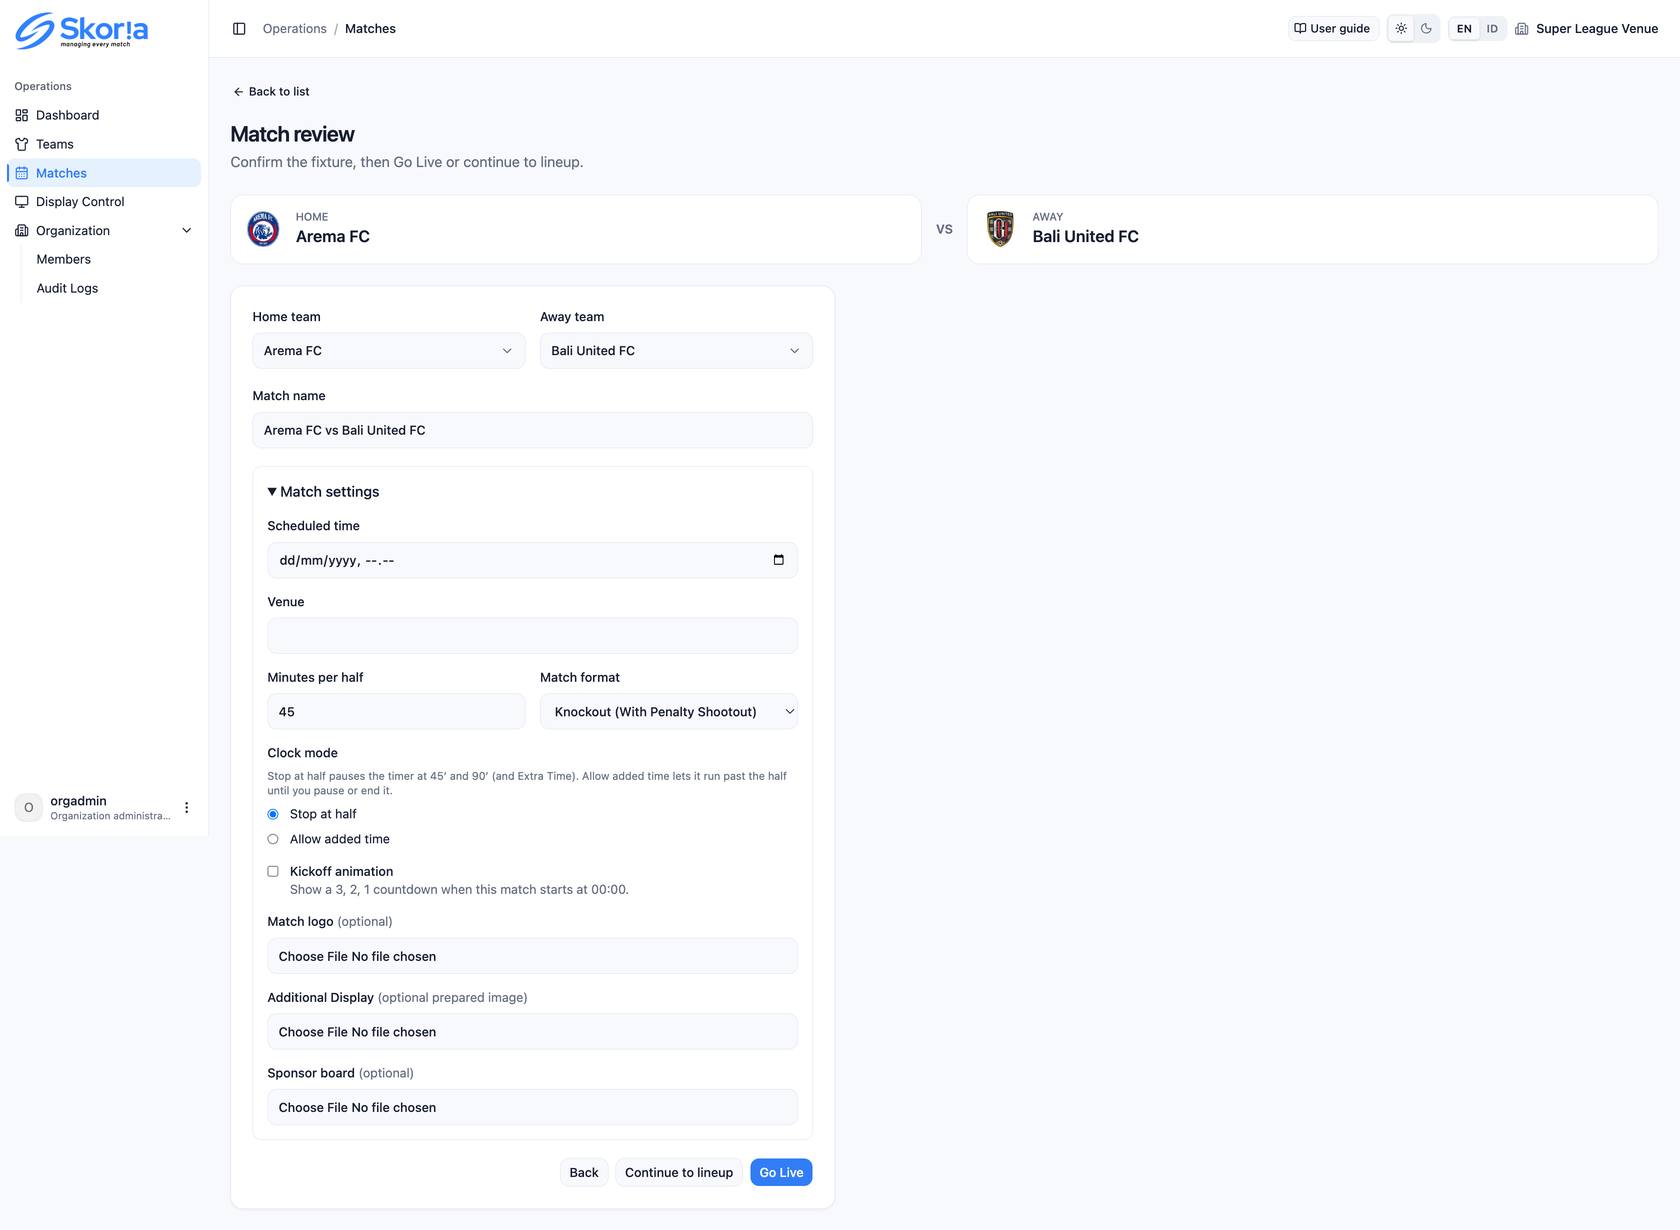This screenshot has height=1230, width=1680.
Task: Click Continue to lineup button
Action: [x=679, y=1173]
